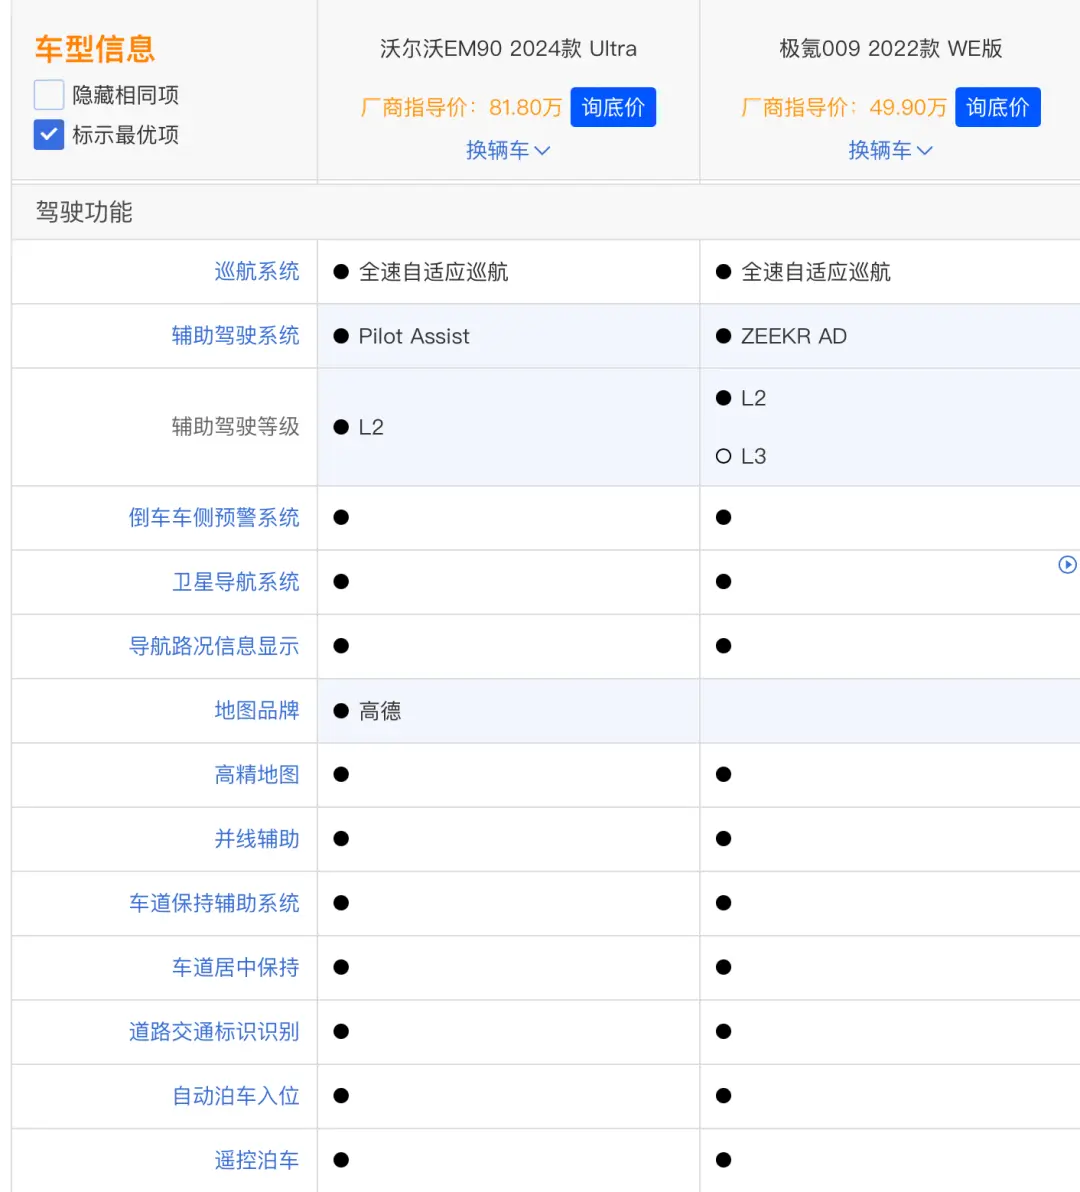
Task: Click the 高德 map brand cell
Action: (x=508, y=711)
